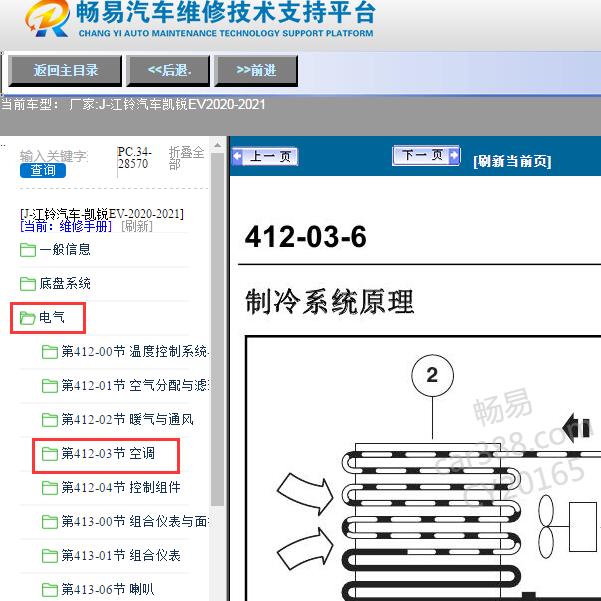
Task: Click folder icon beside 第413-00节
Action: click(49, 522)
